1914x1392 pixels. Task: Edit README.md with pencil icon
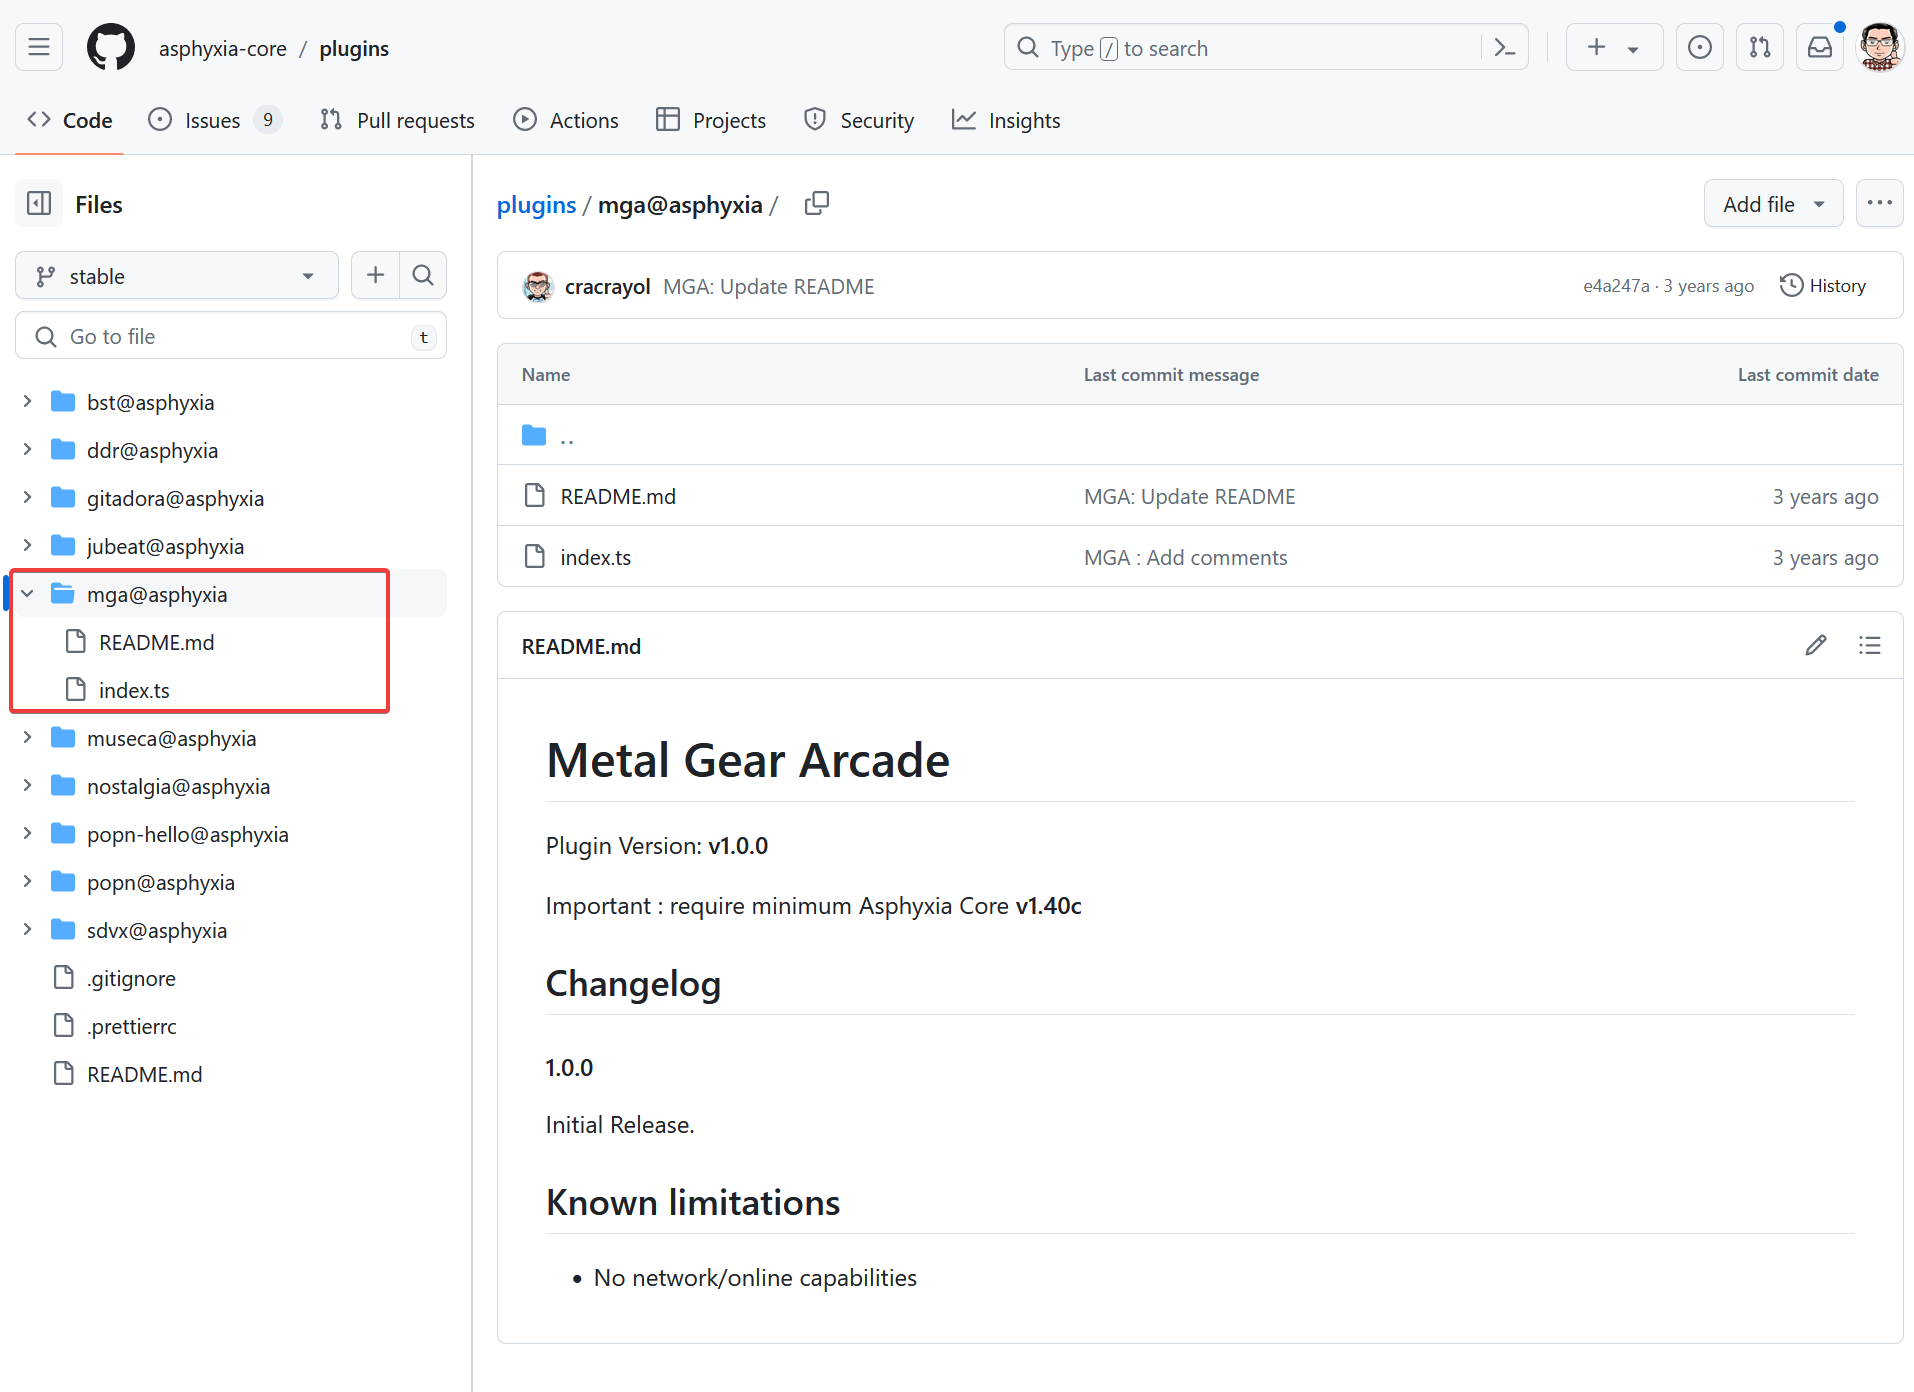click(x=1816, y=645)
